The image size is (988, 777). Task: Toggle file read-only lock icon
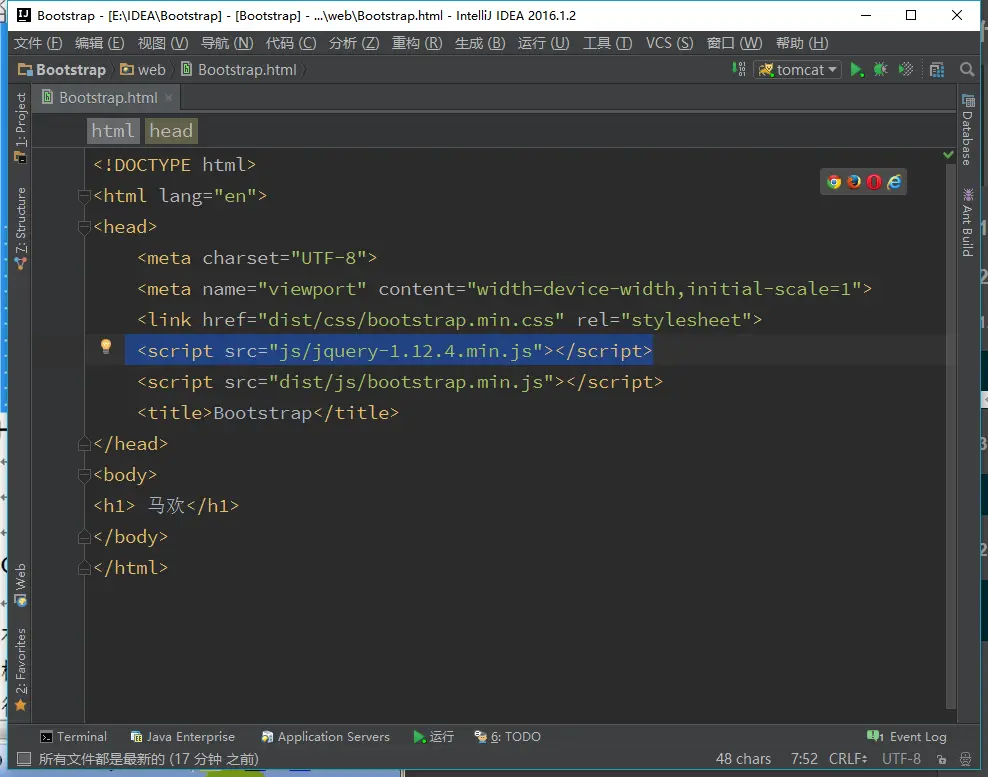941,759
